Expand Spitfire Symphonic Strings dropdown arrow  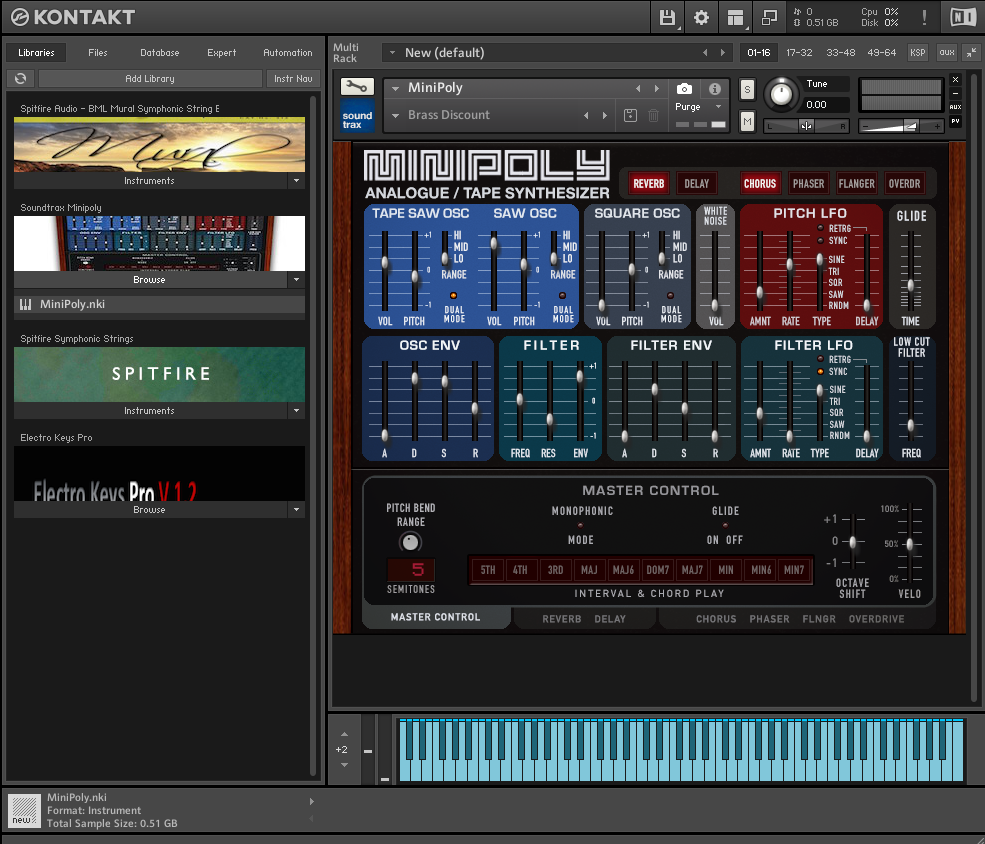pyautogui.click(x=297, y=411)
